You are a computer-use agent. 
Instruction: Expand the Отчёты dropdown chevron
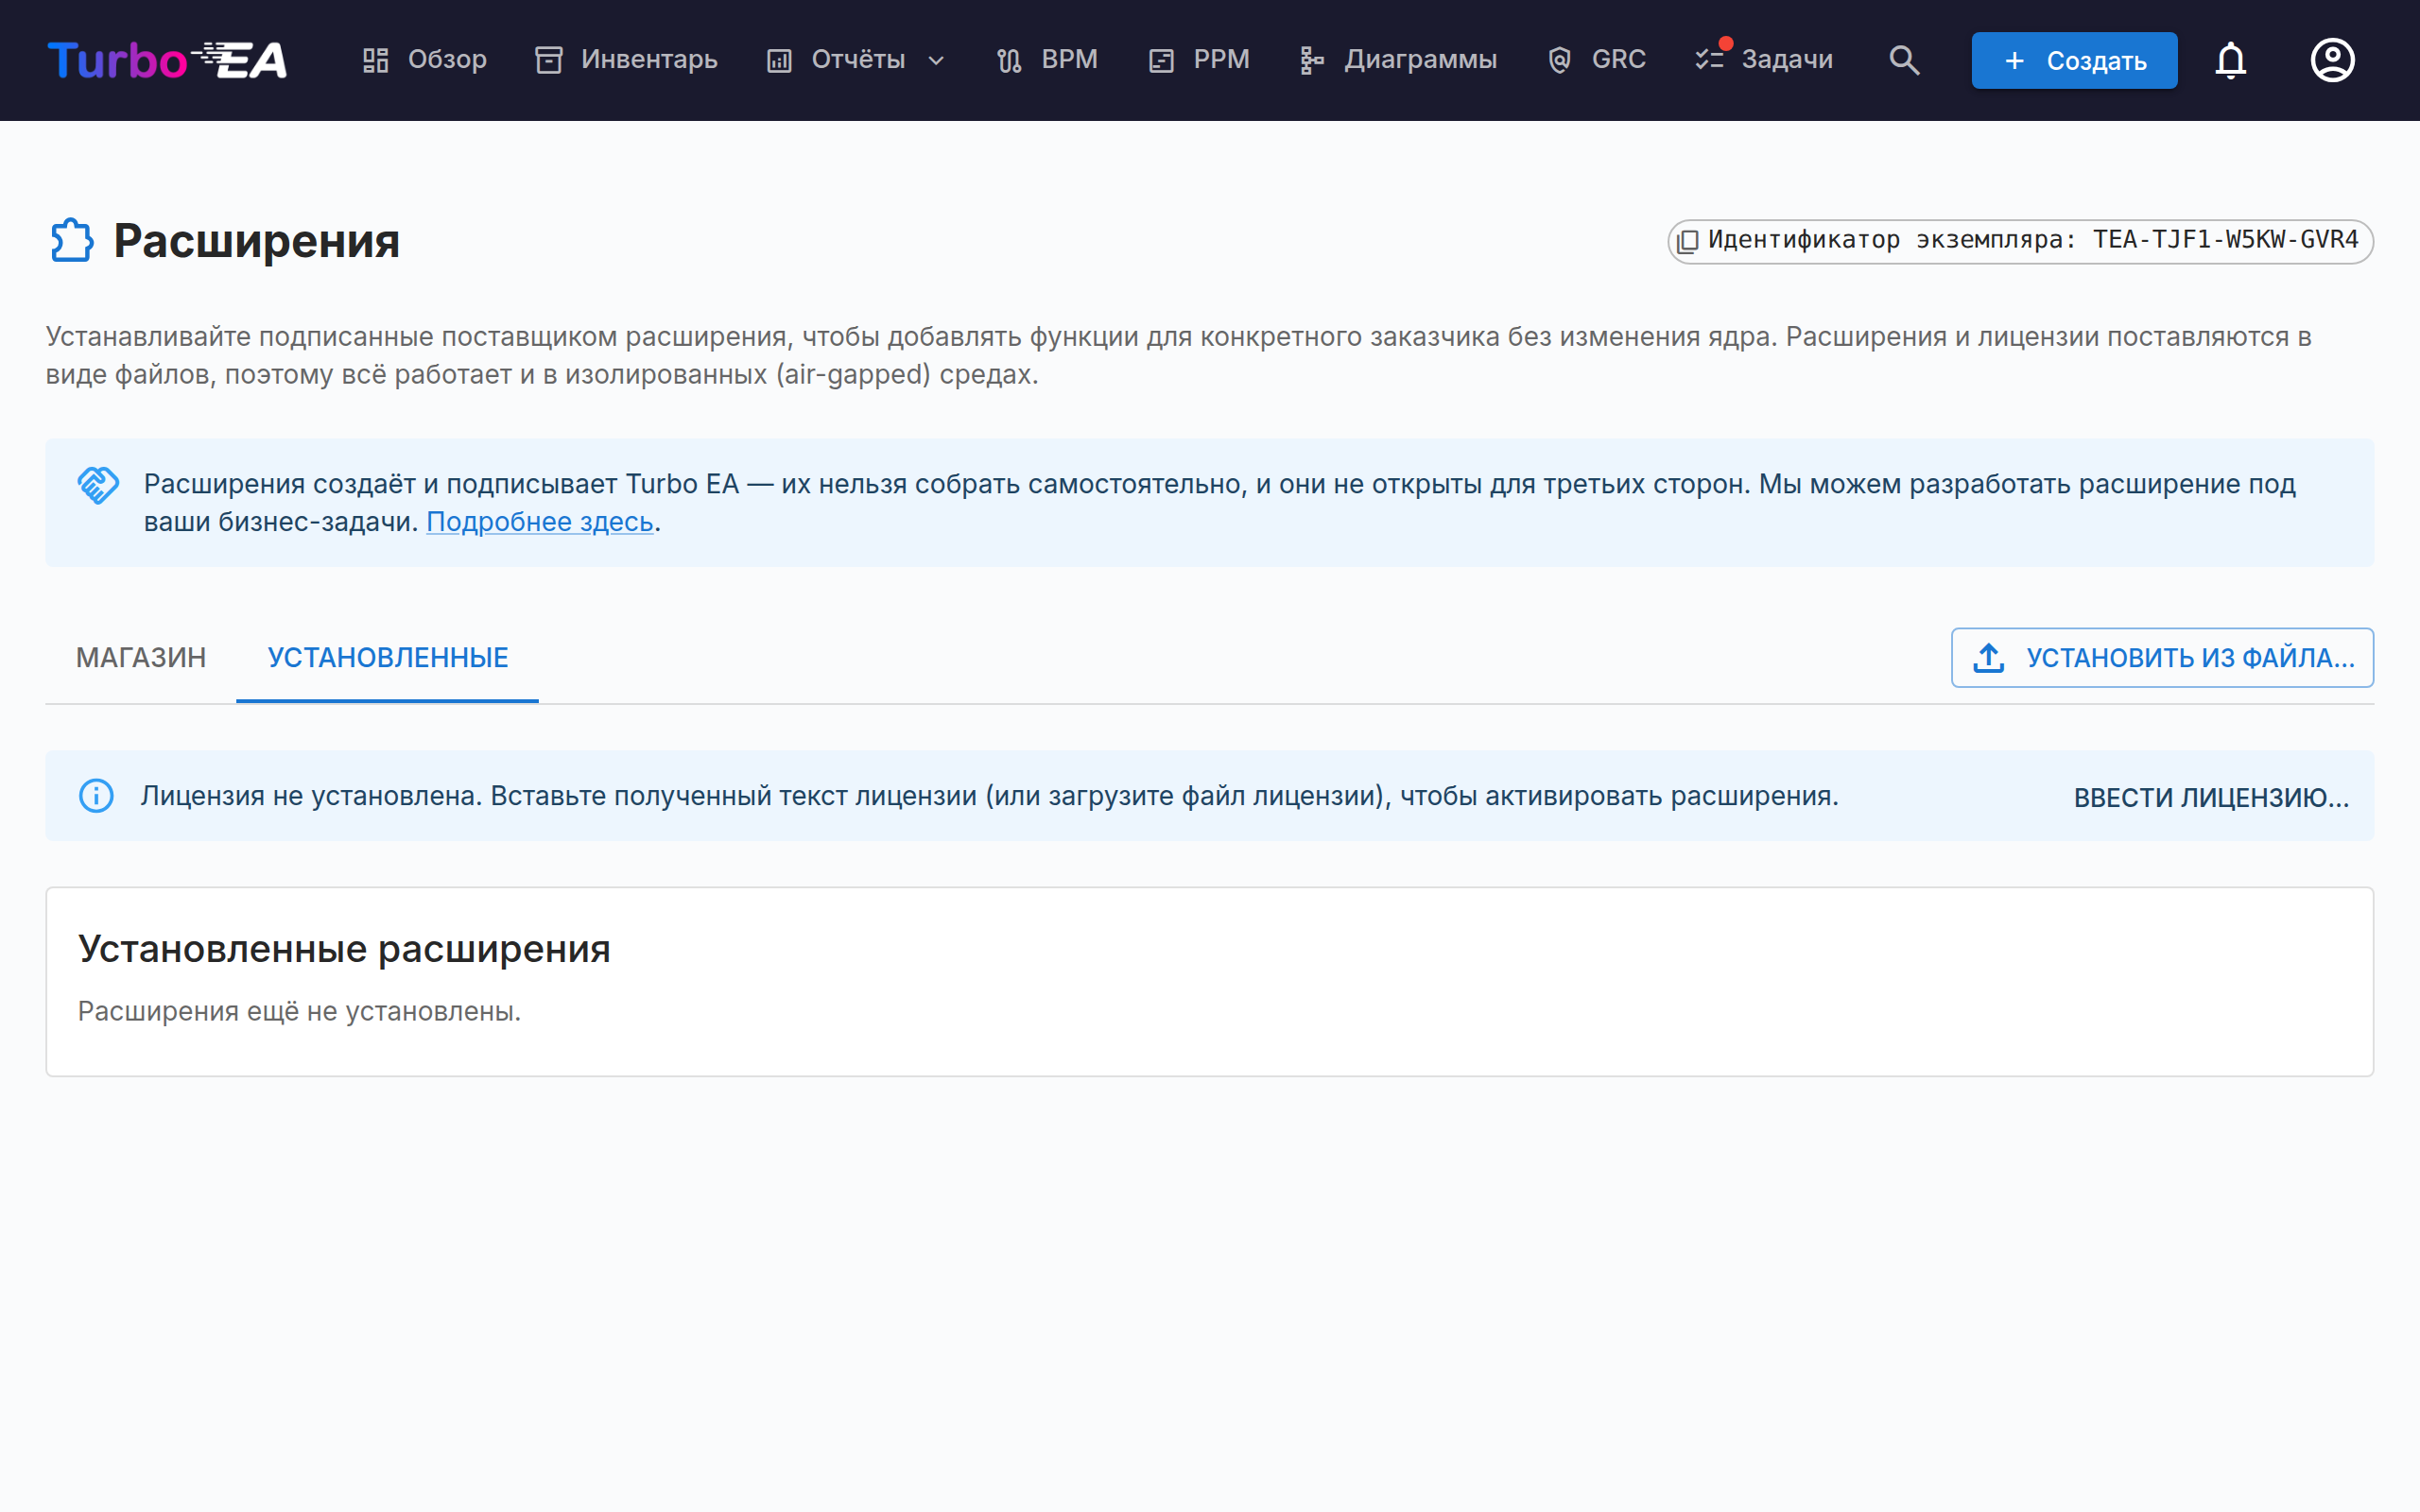936,60
